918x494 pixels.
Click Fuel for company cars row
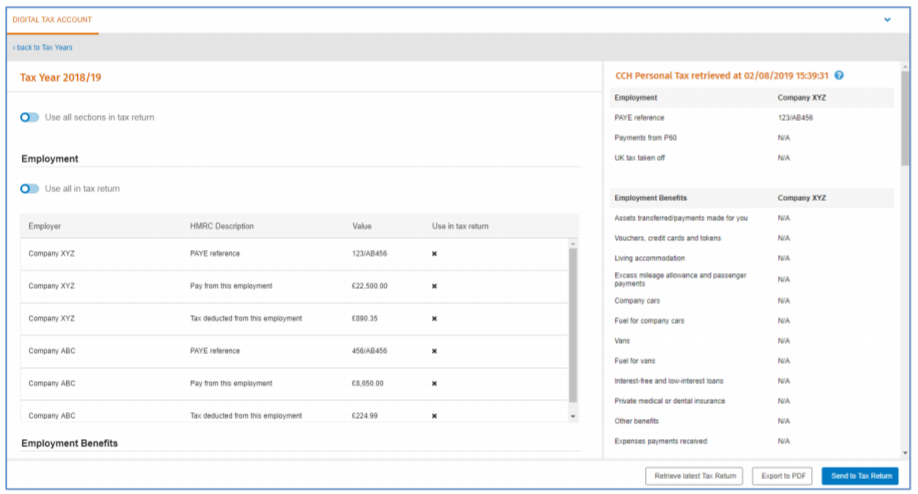click(752, 321)
